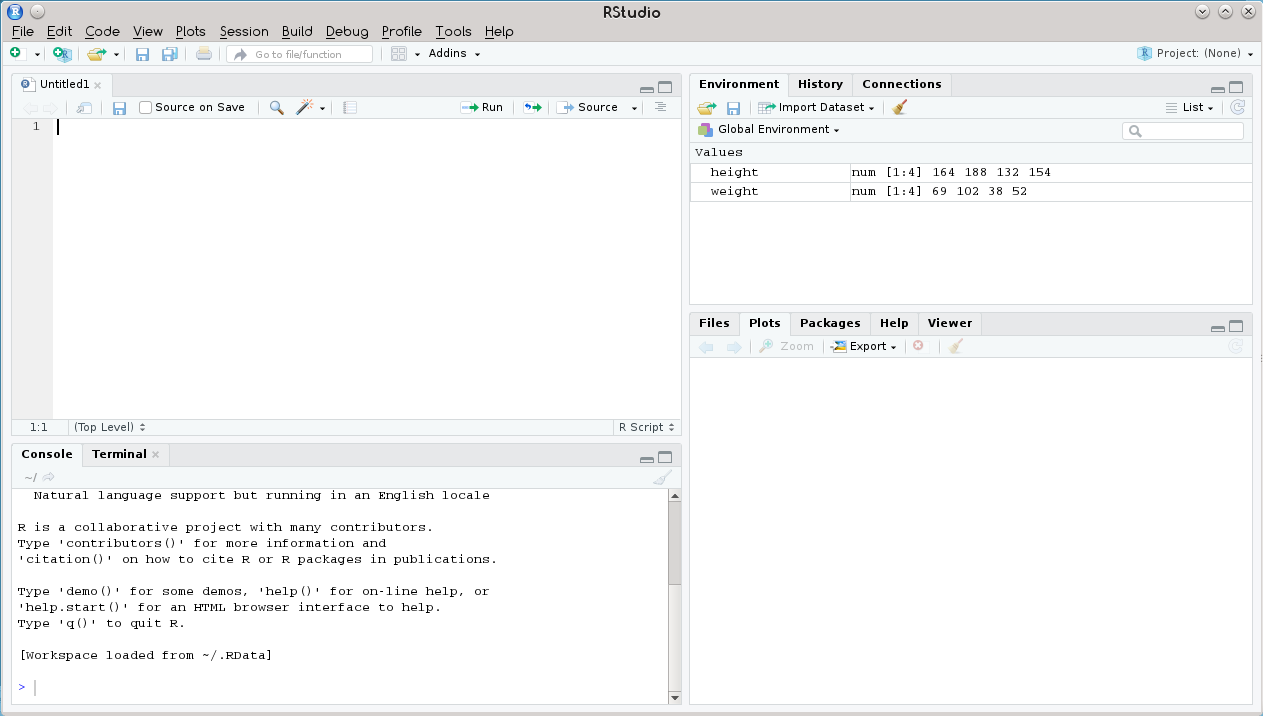The image size is (1263, 716).
Task: Open the (Top Level) scope selector
Action: 110,427
